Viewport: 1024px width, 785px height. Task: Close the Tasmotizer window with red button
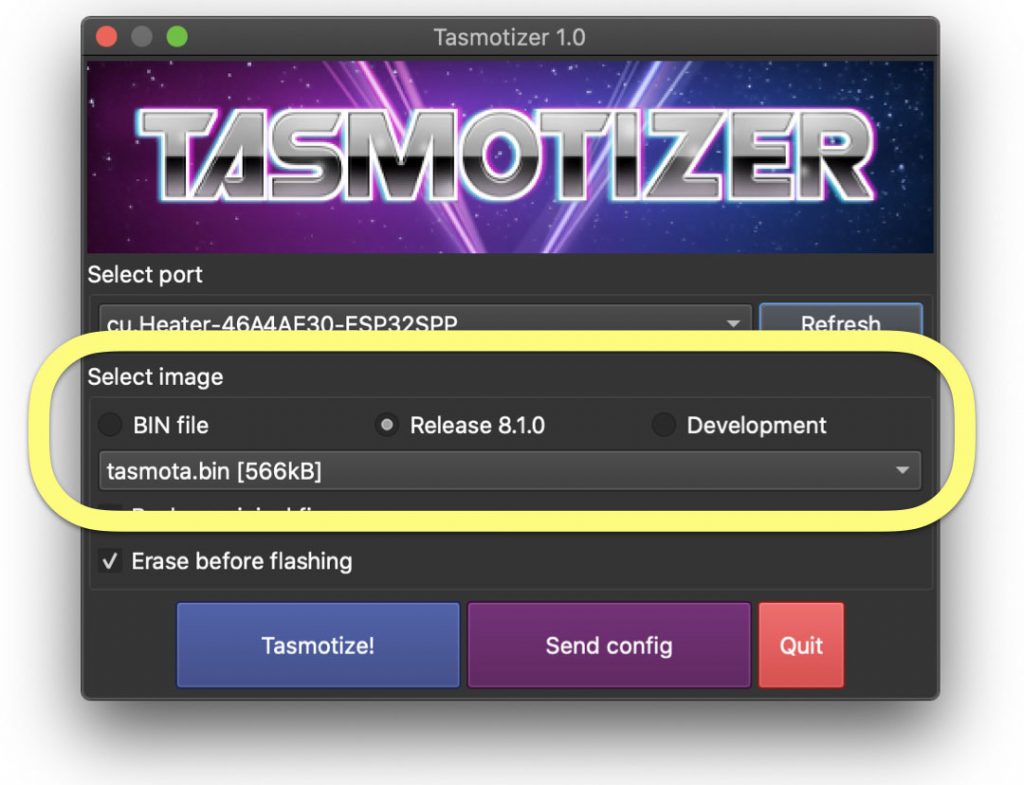tap(107, 37)
